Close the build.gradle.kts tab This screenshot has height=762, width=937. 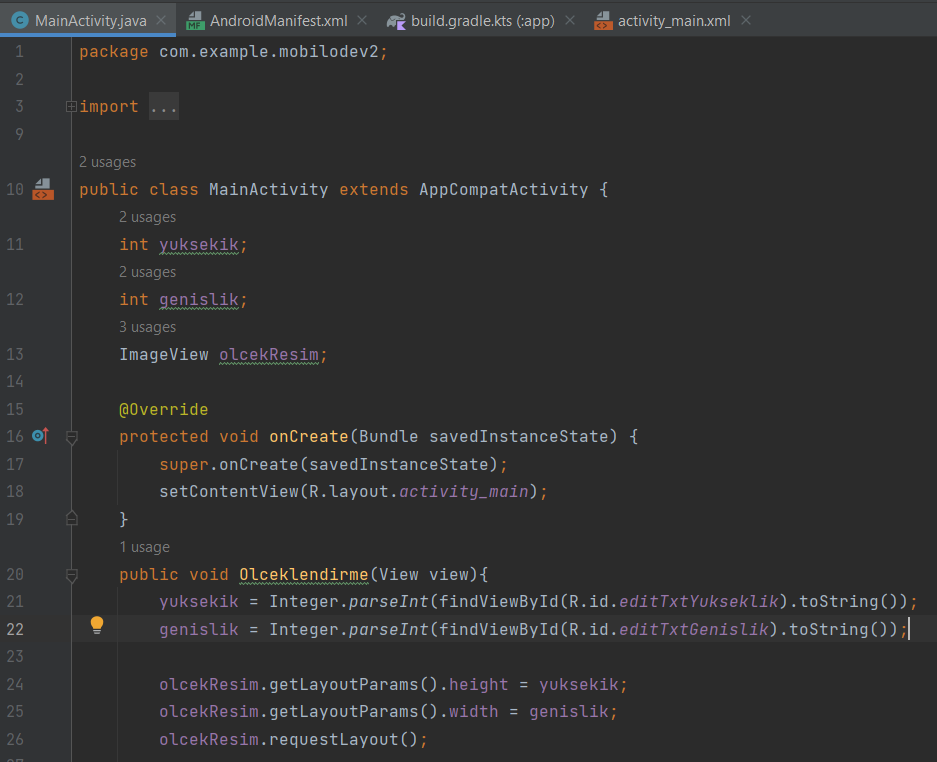(570, 20)
